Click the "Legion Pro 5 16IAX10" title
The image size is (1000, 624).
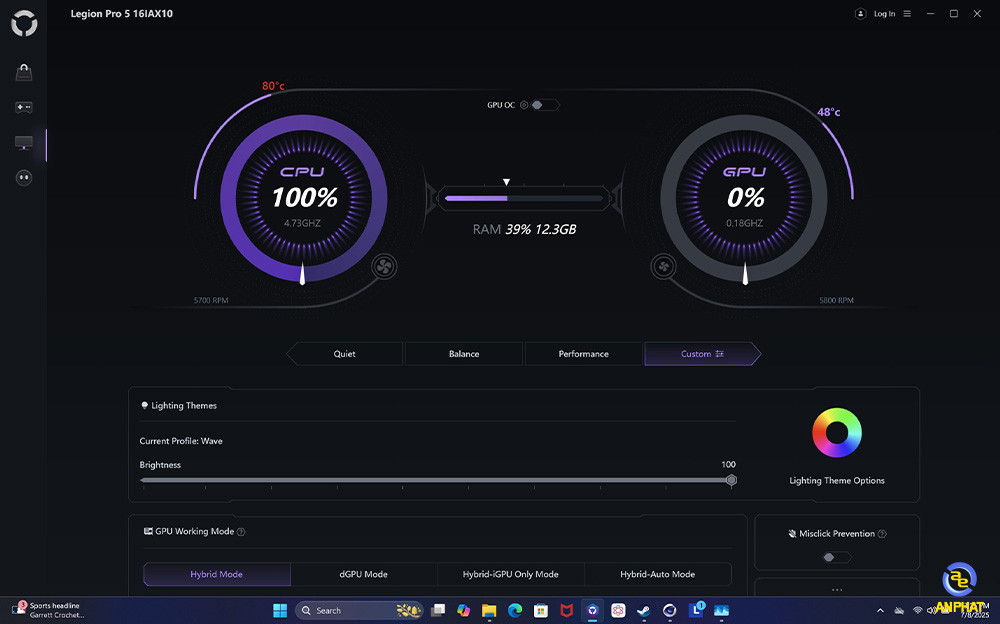[122, 13]
